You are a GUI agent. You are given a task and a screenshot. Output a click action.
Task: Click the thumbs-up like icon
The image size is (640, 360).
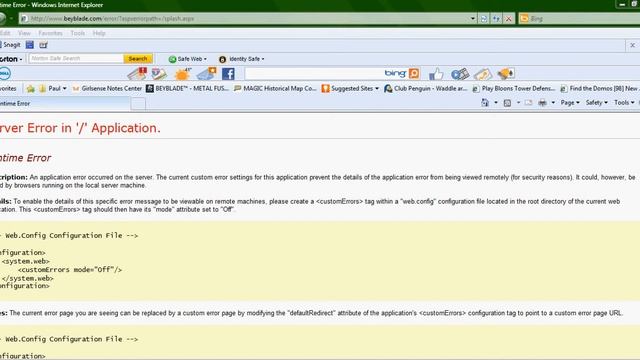tap(436, 74)
